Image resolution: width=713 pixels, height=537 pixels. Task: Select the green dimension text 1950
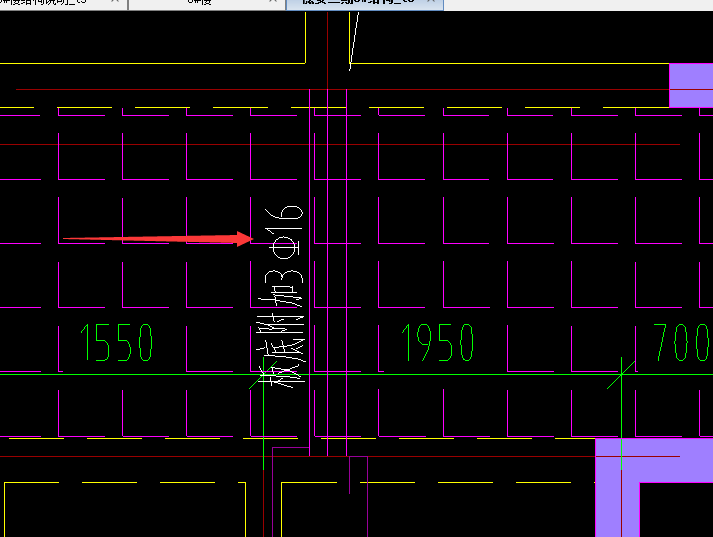[x=438, y=342]
